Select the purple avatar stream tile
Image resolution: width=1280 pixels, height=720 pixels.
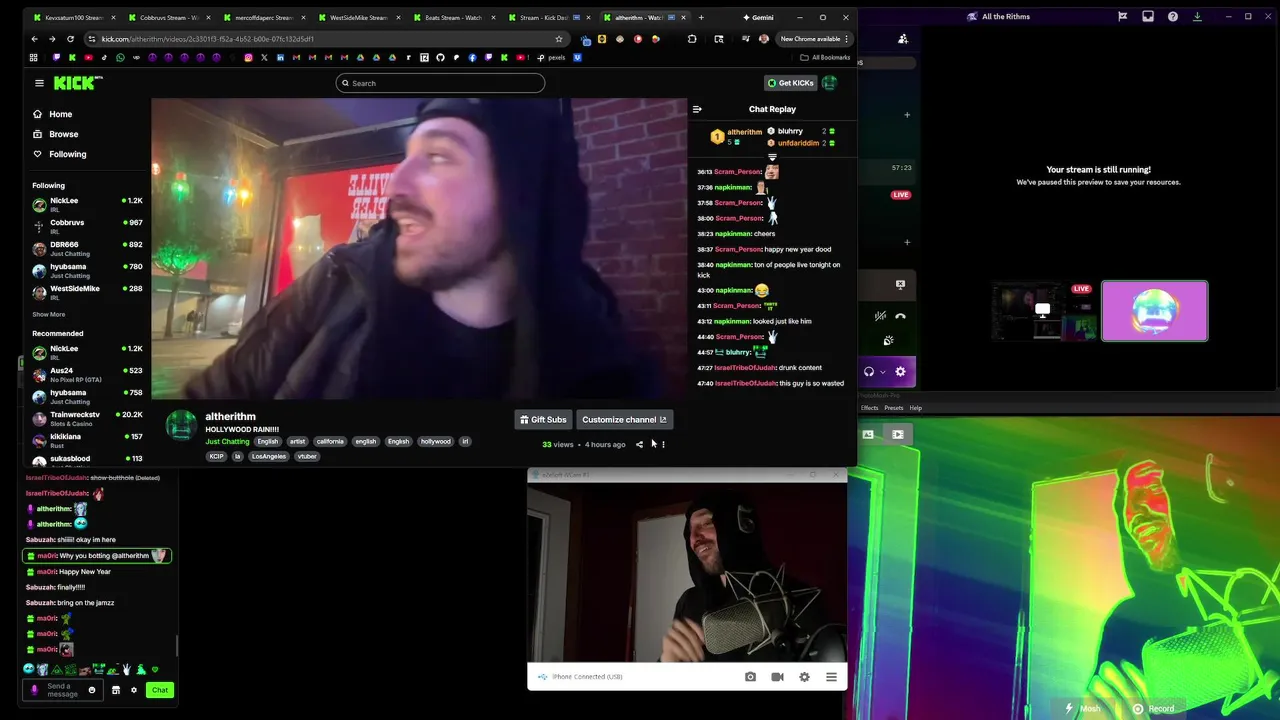pos(1154,311)
